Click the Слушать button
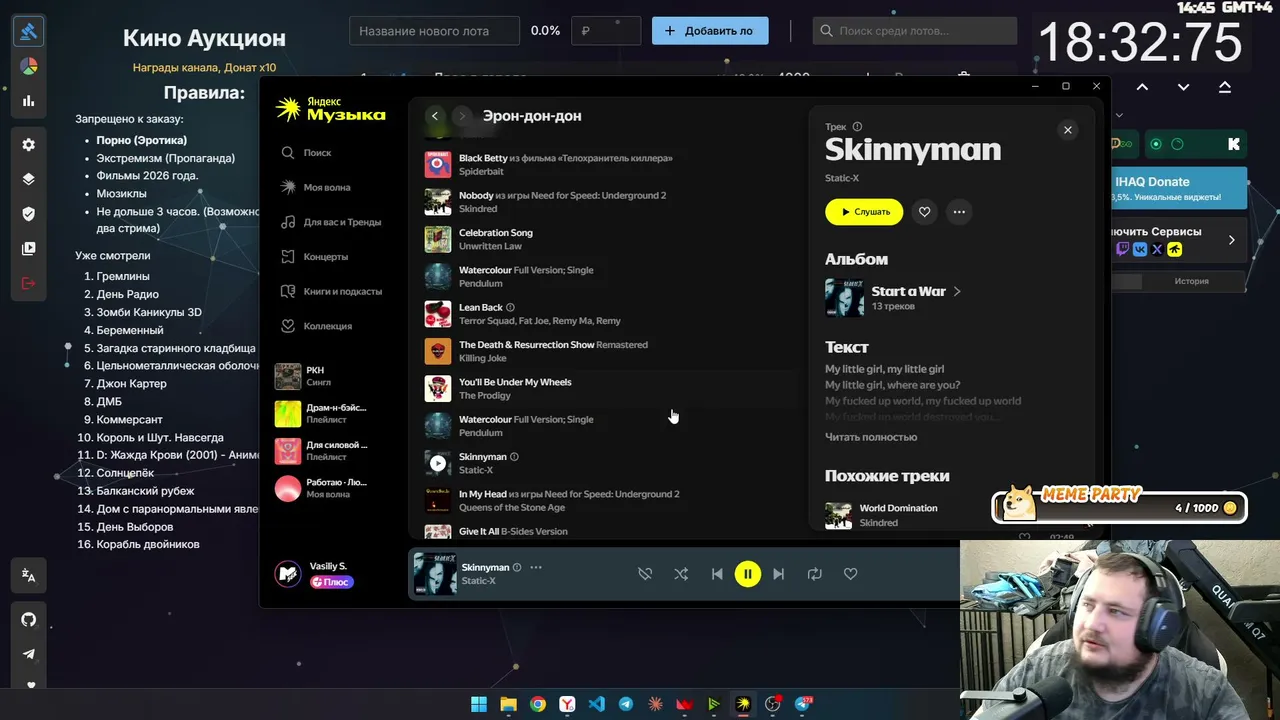 tap(864, 212)
